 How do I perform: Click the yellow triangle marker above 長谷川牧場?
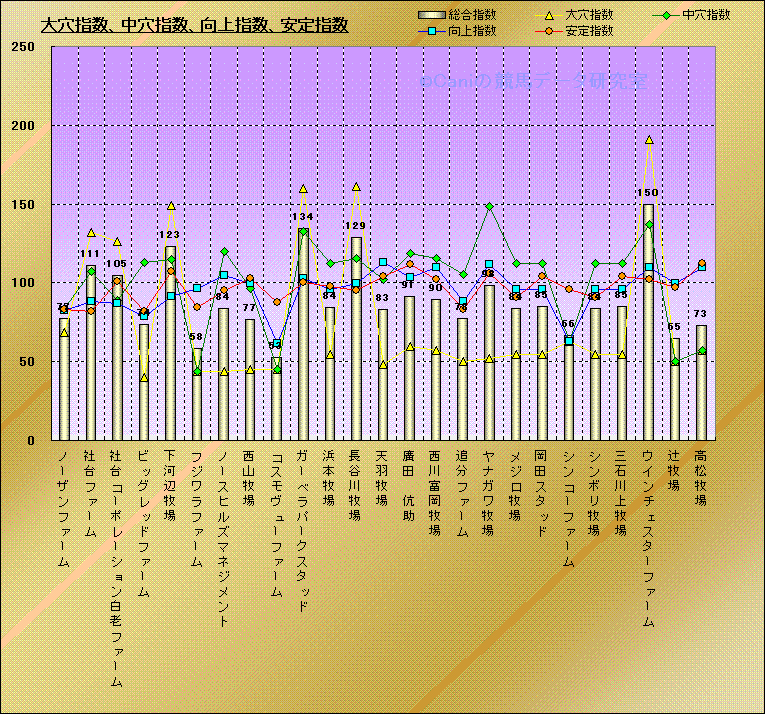[356, 187]
